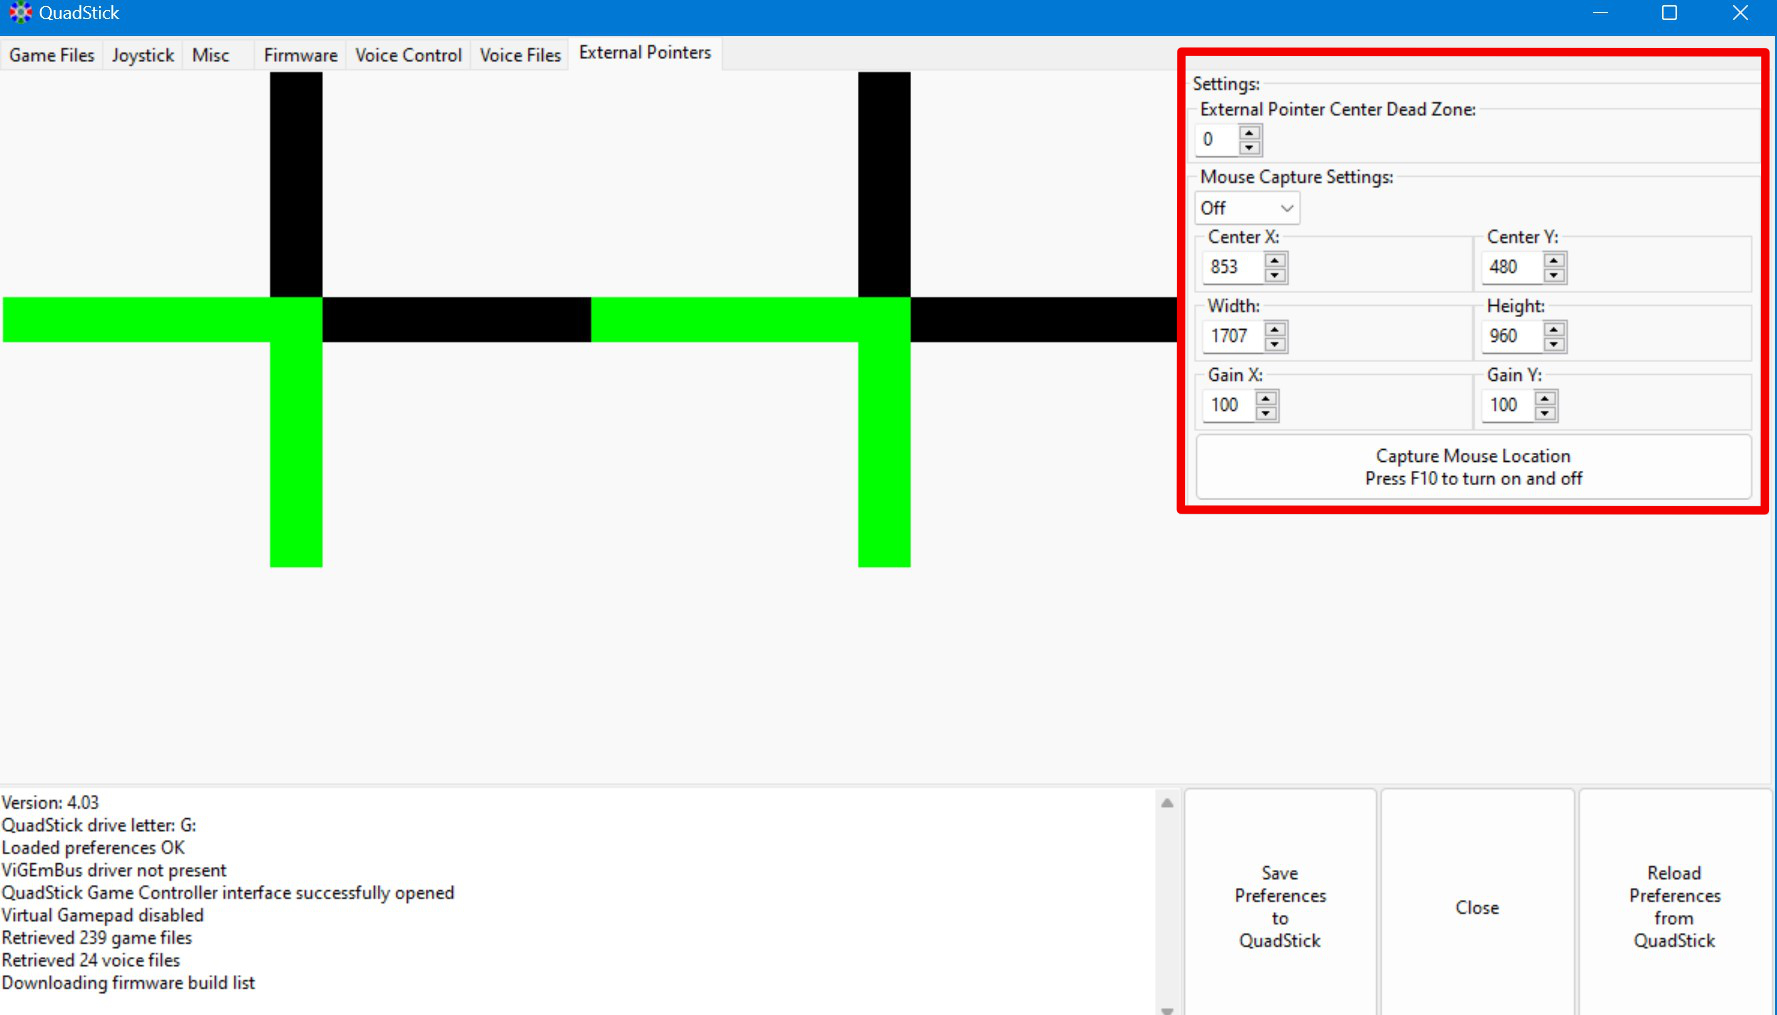Click the QuadStick app icon in title bar
This screenshot has width=1777, height=1015.
pos(20,13)
